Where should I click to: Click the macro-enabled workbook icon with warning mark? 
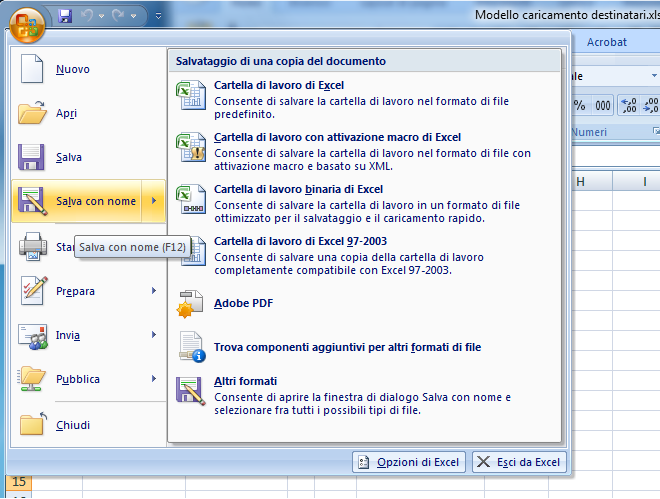(191, 147)
